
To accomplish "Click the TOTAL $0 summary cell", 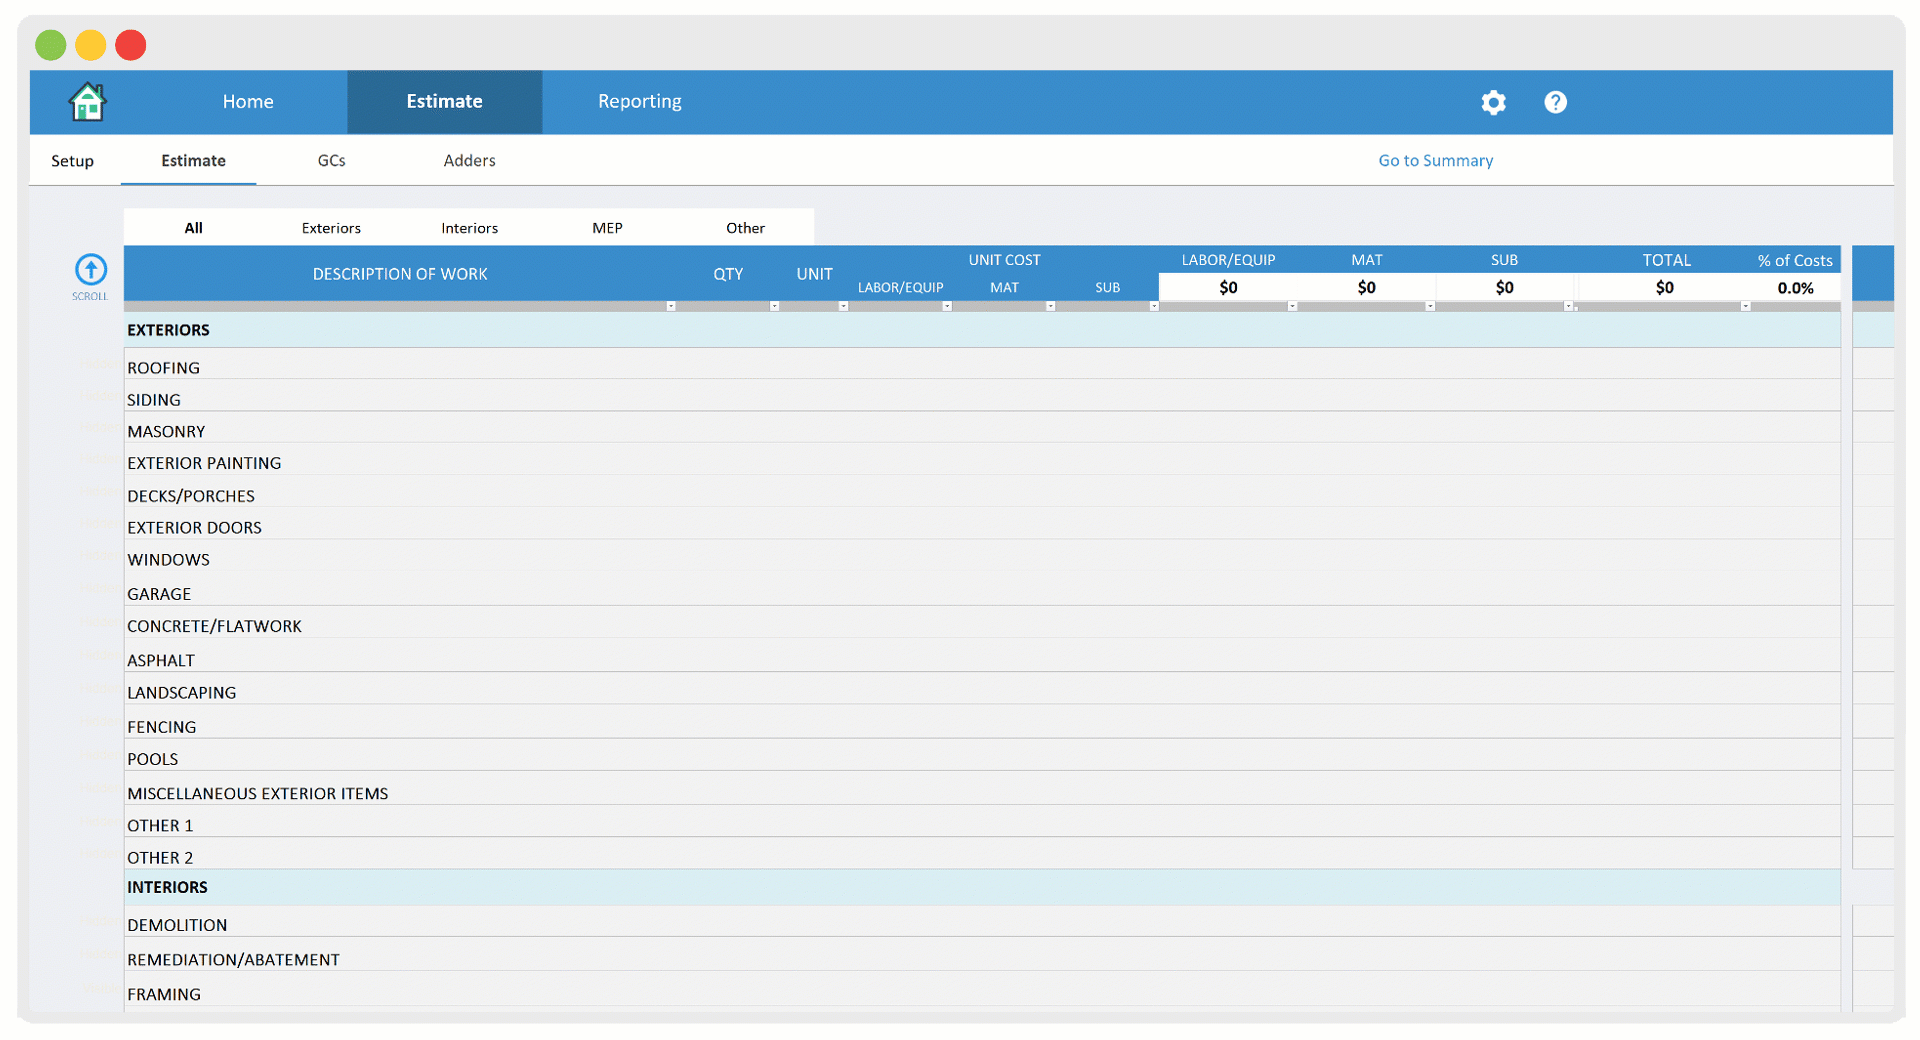I will (x=1664, y=287).
